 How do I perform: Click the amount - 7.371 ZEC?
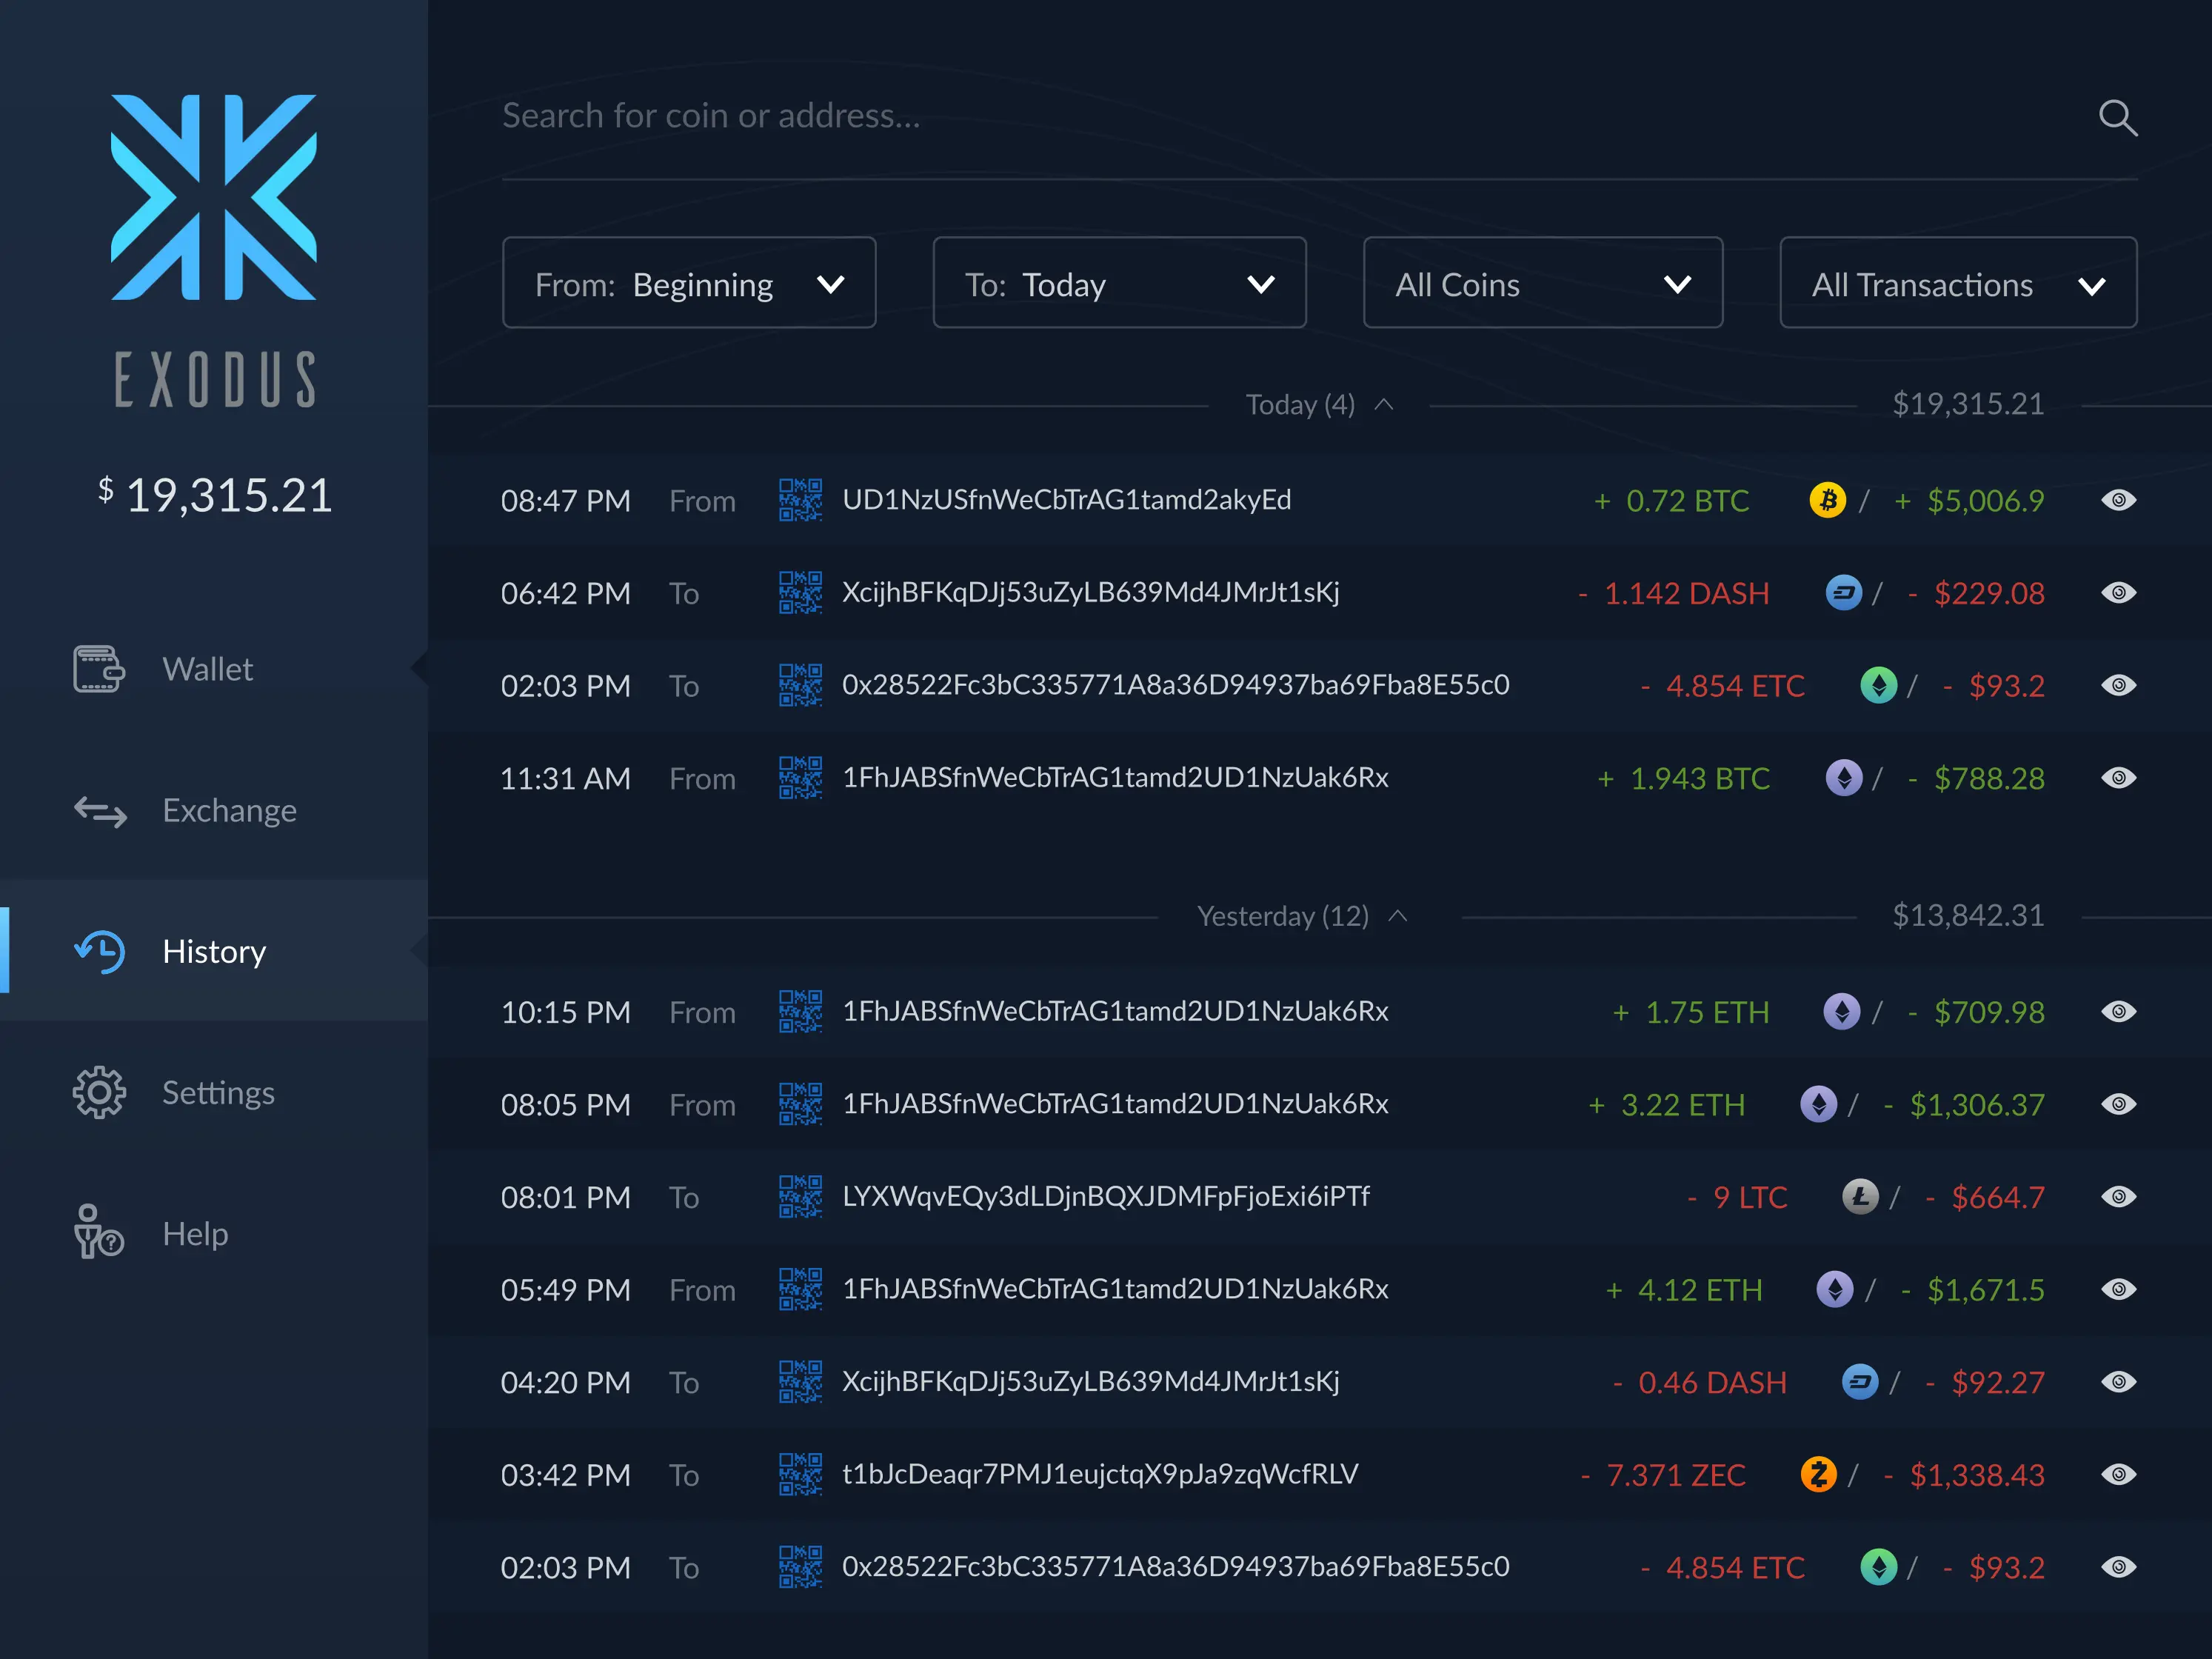[x=1663, y=1475]
